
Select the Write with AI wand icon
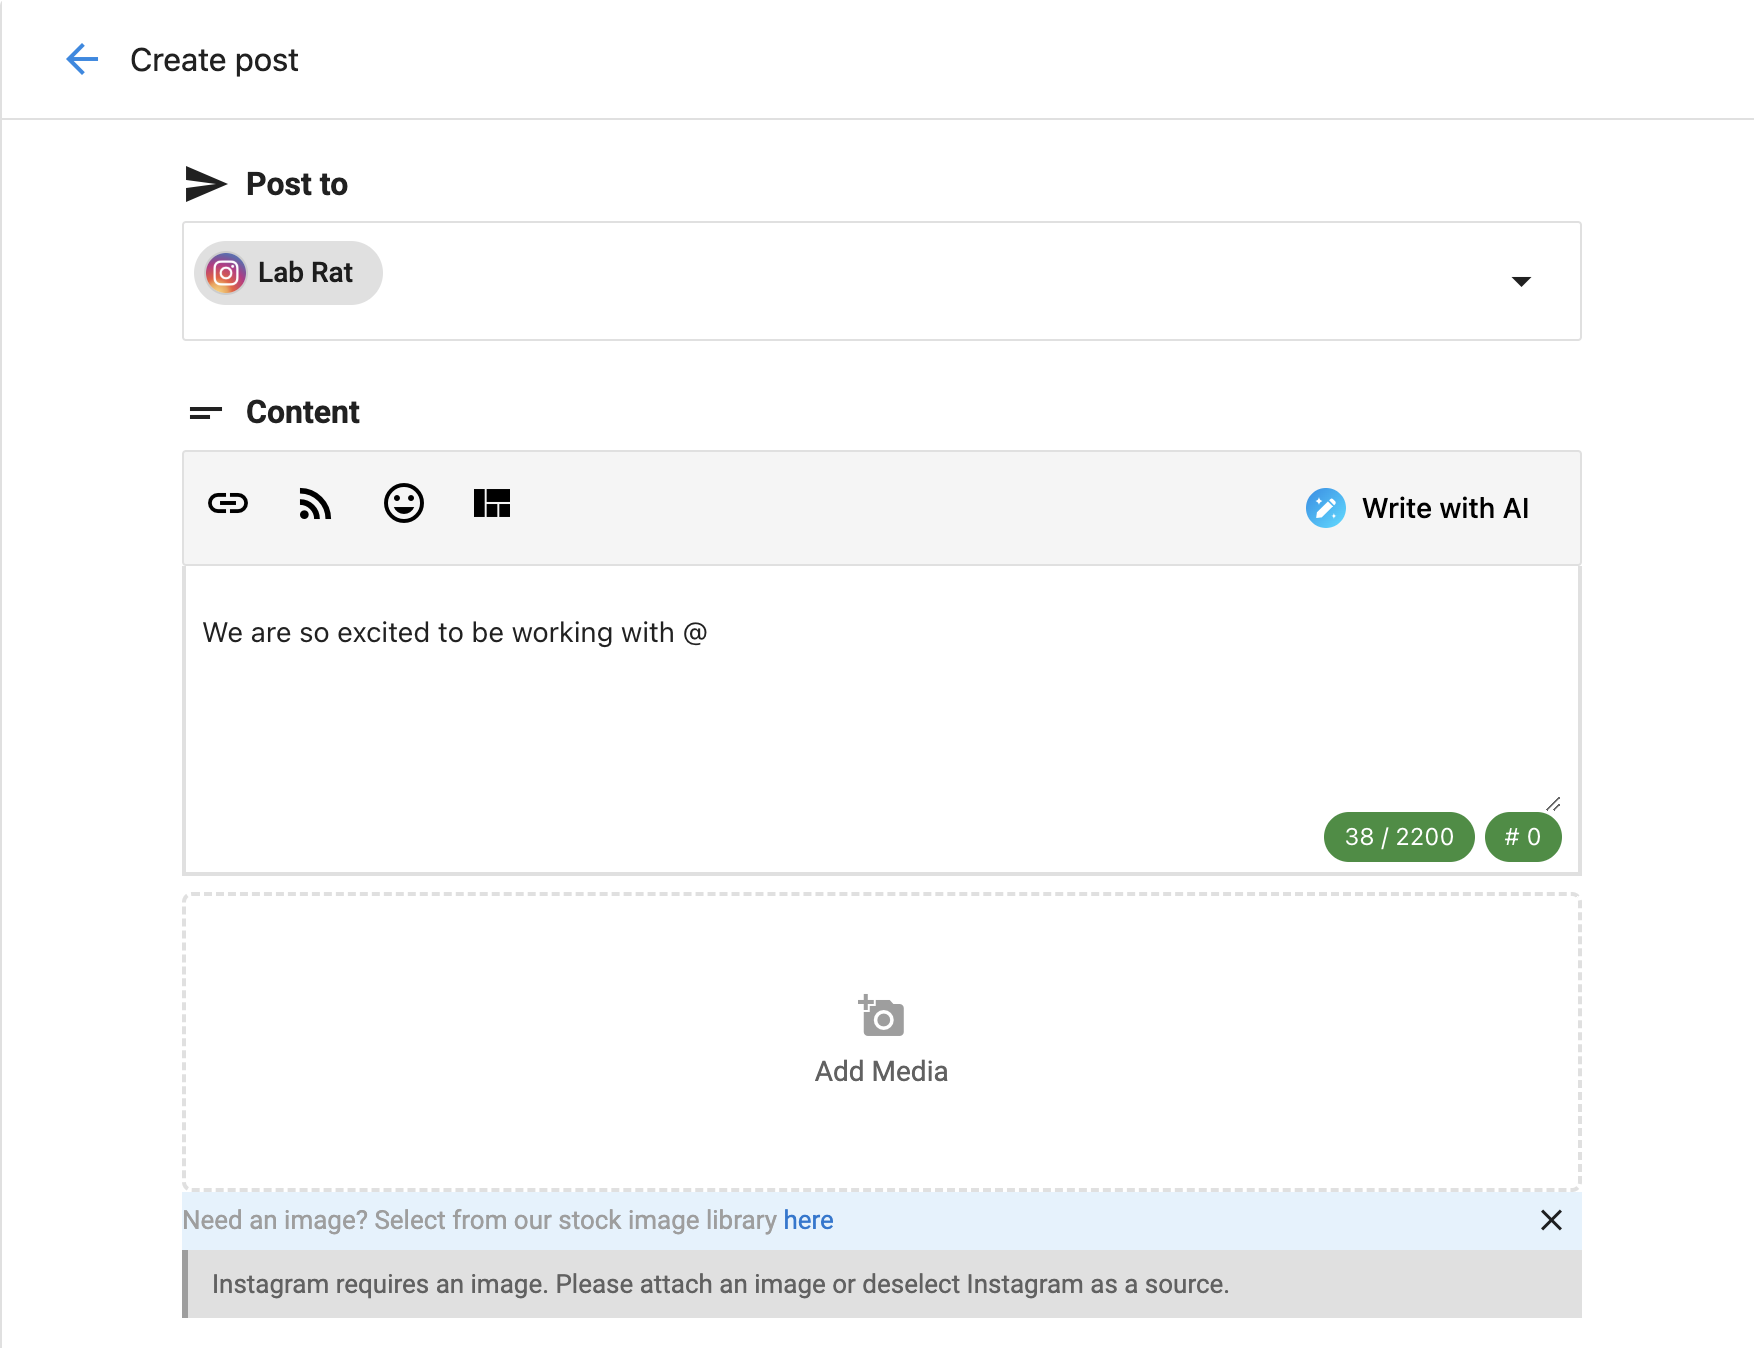point(1325,508)
